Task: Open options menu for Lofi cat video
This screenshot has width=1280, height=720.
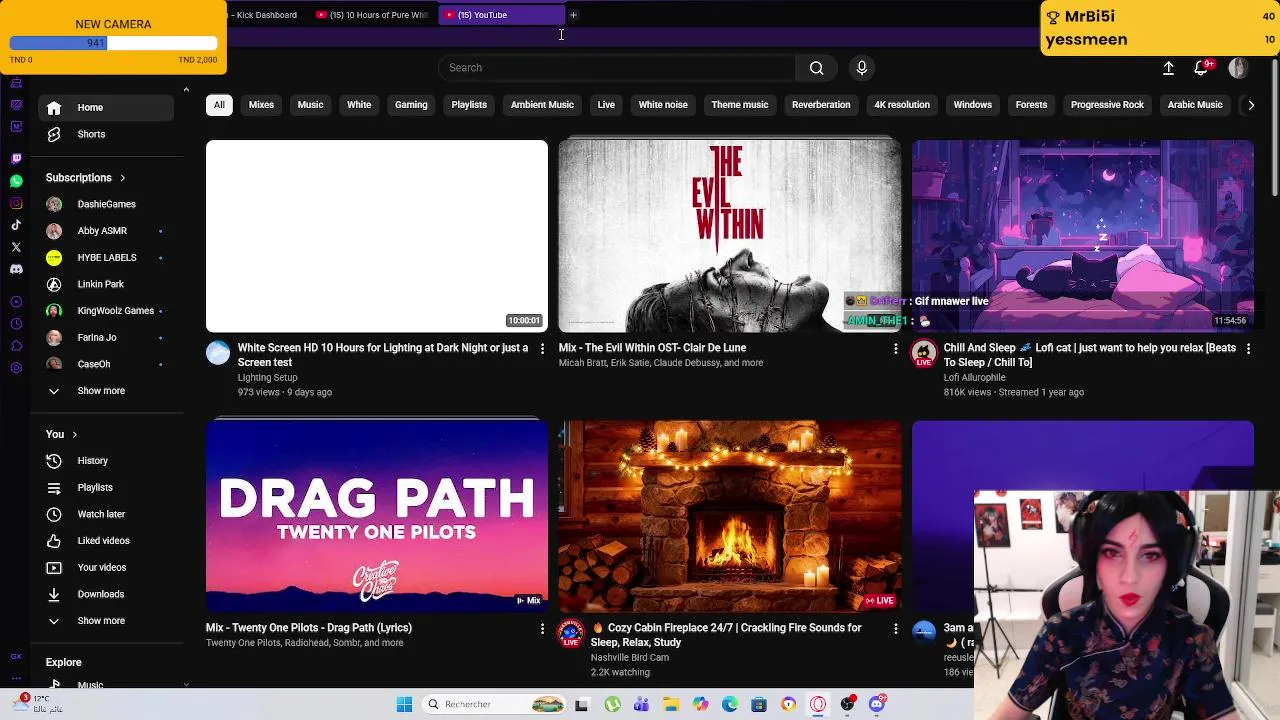Action: click(1248, 349)
